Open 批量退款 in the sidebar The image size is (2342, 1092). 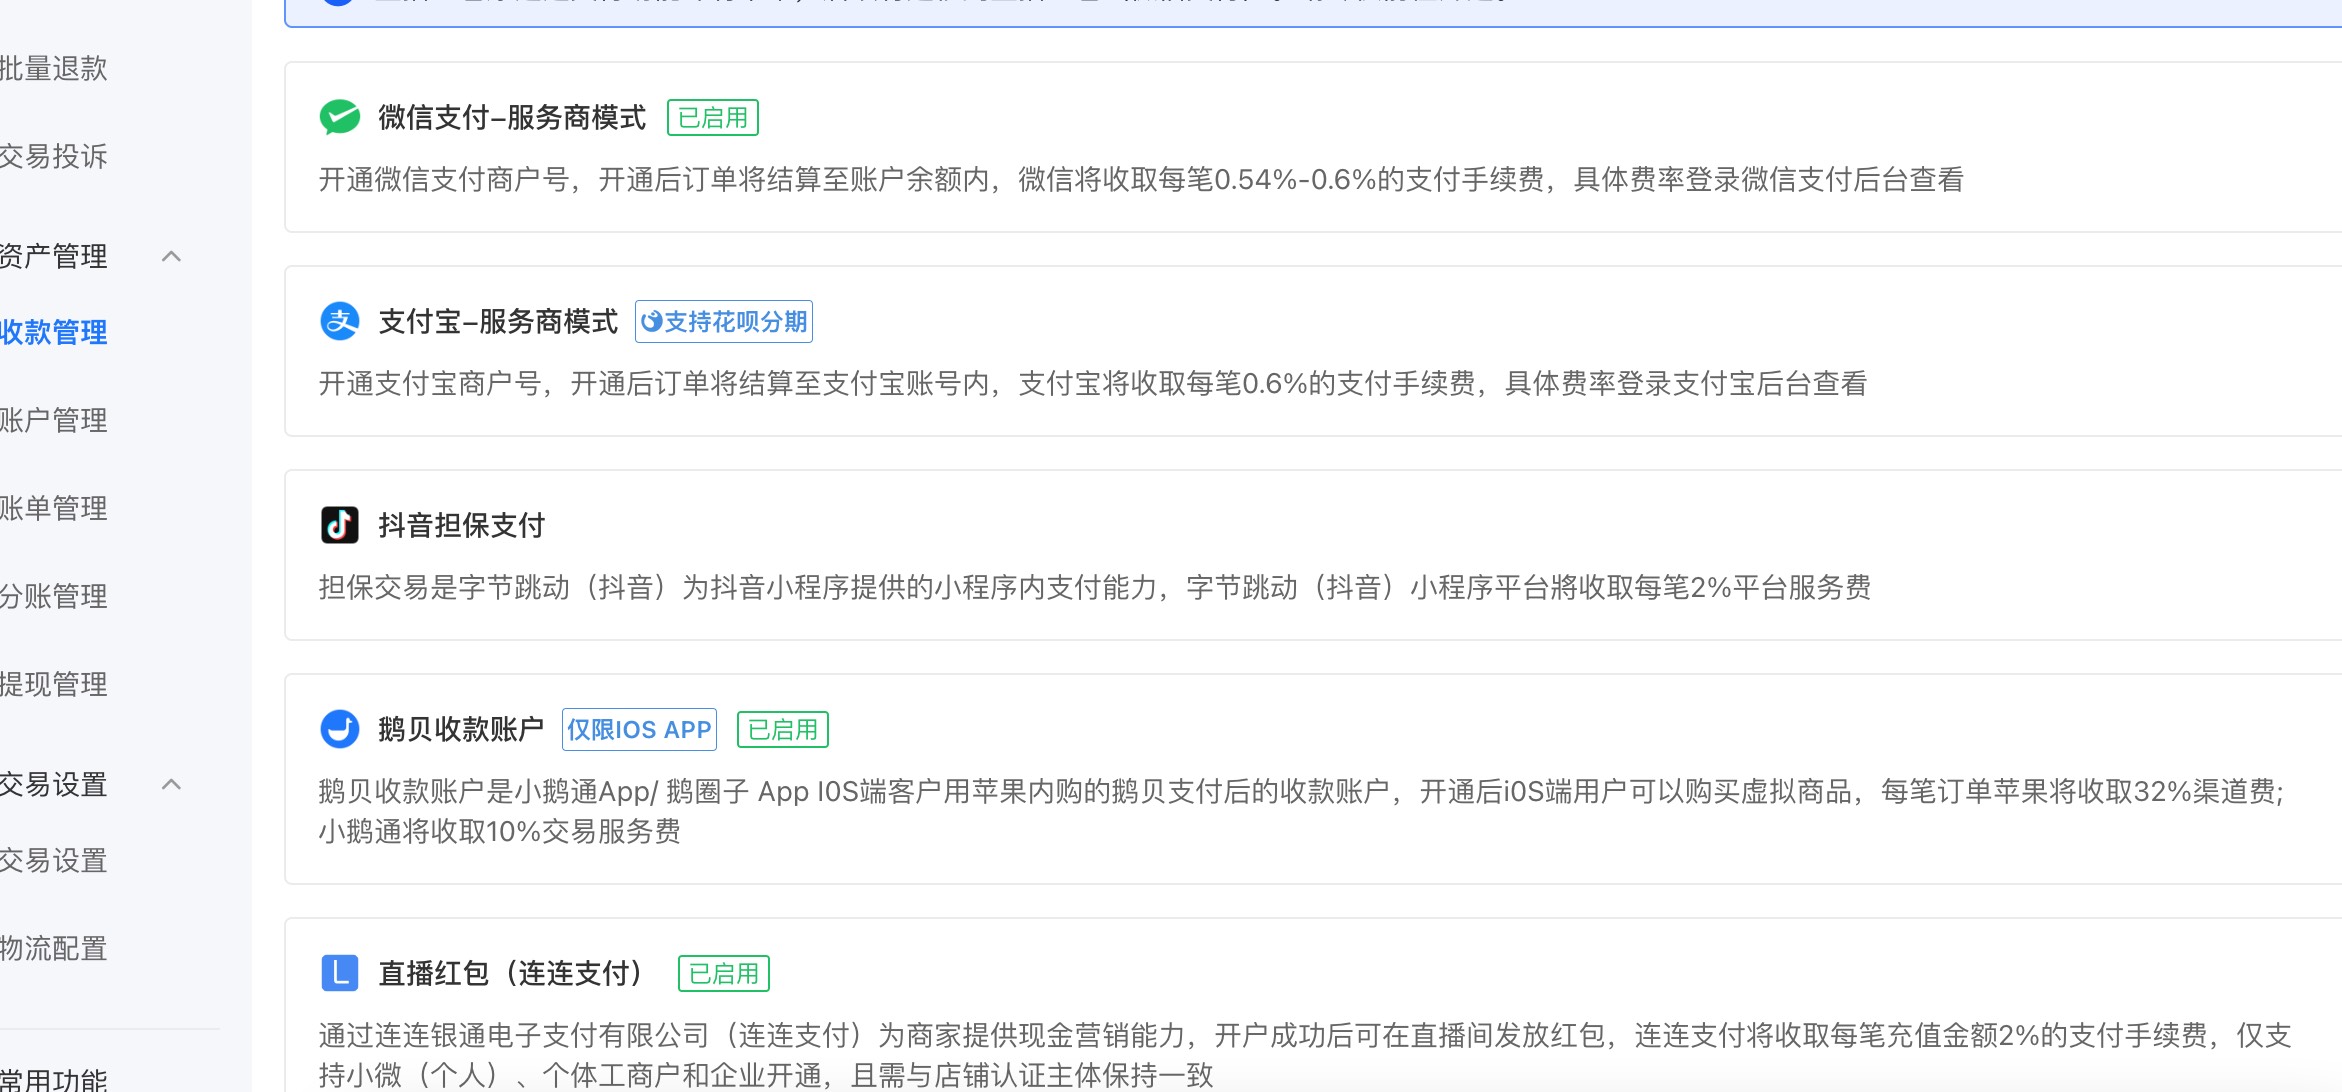(54, 68)
